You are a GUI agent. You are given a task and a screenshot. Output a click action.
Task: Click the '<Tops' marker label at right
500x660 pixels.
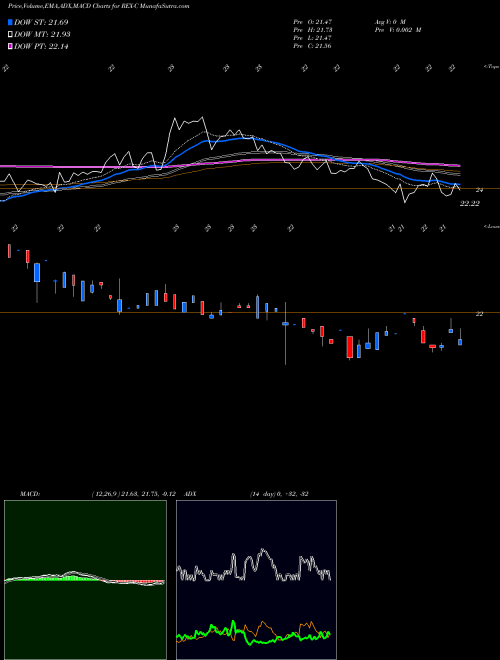point(491,67)
